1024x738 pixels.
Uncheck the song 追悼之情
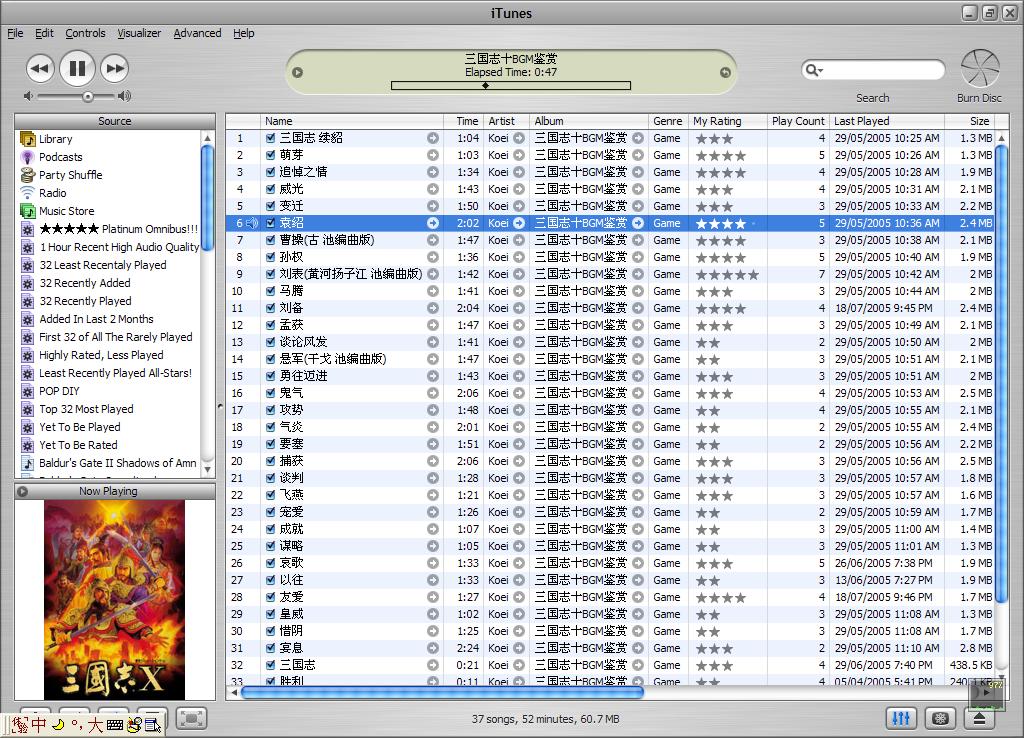(270, 172)
